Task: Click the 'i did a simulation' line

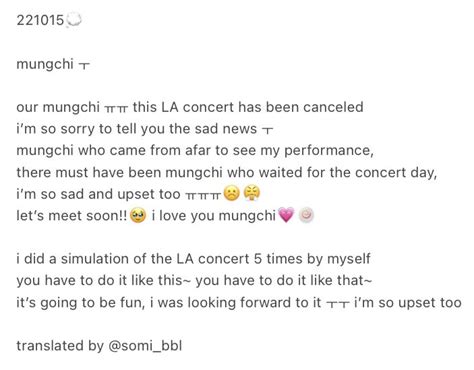Action: pos(193,259)
